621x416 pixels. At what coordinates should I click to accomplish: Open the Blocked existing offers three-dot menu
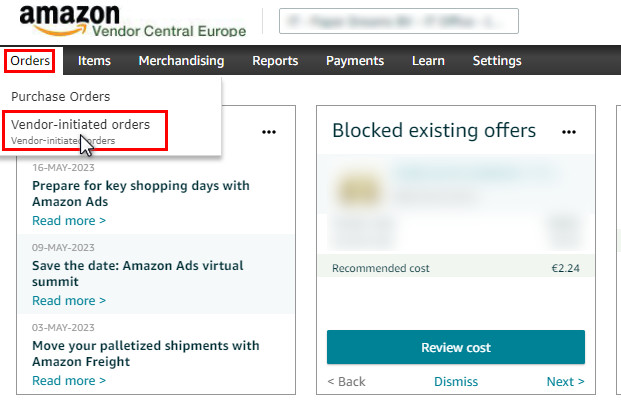(x=569, y=132)
